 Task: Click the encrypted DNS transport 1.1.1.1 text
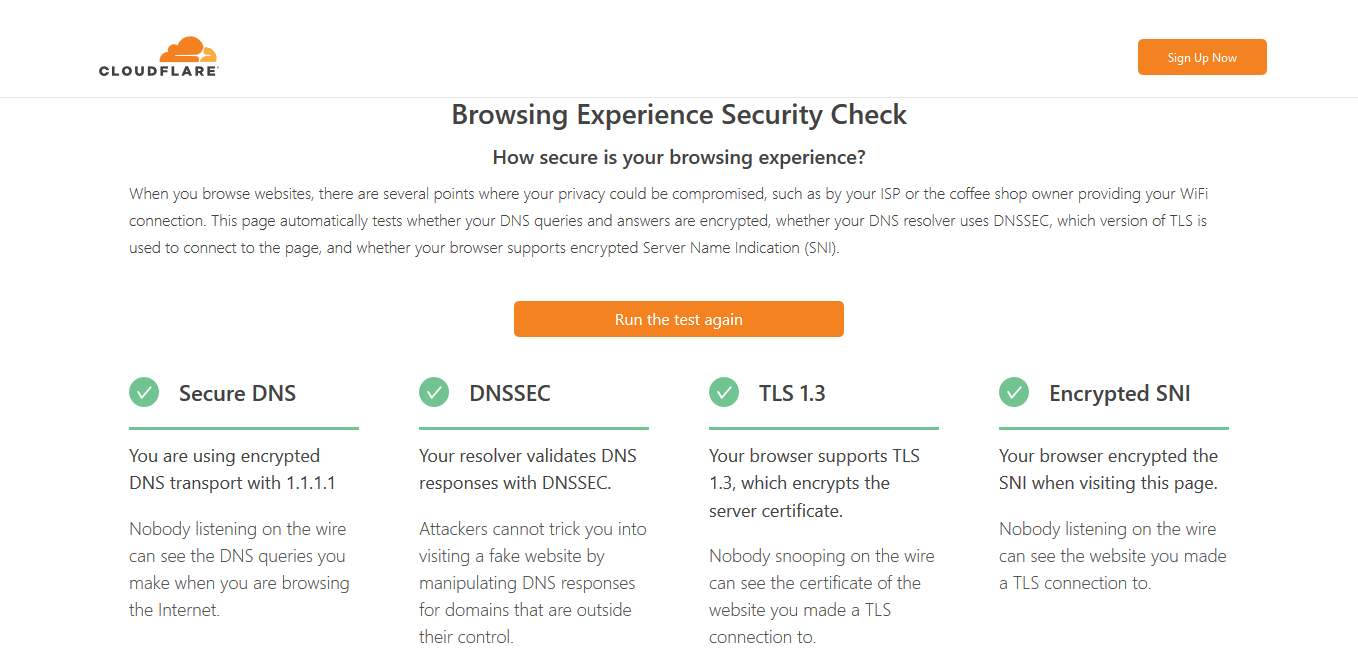[232, 470]
